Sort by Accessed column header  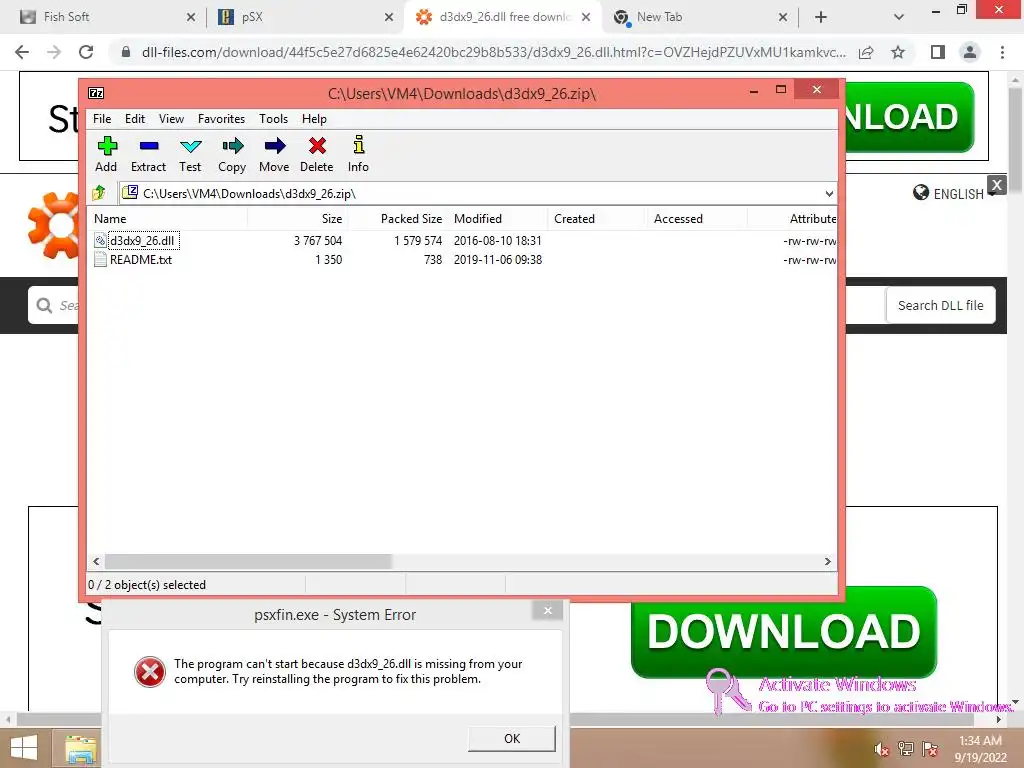pos(697,219)
